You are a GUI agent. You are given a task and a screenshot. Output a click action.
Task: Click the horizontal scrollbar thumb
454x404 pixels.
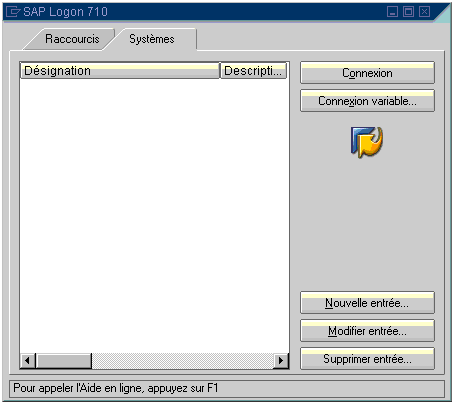(x=64, y=361)
